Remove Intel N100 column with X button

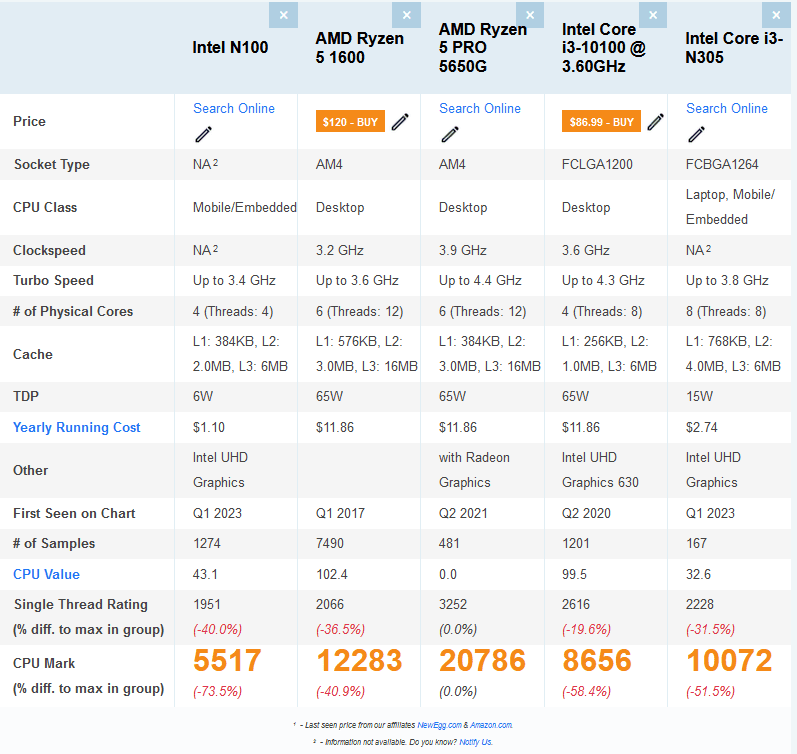(284, 15)
